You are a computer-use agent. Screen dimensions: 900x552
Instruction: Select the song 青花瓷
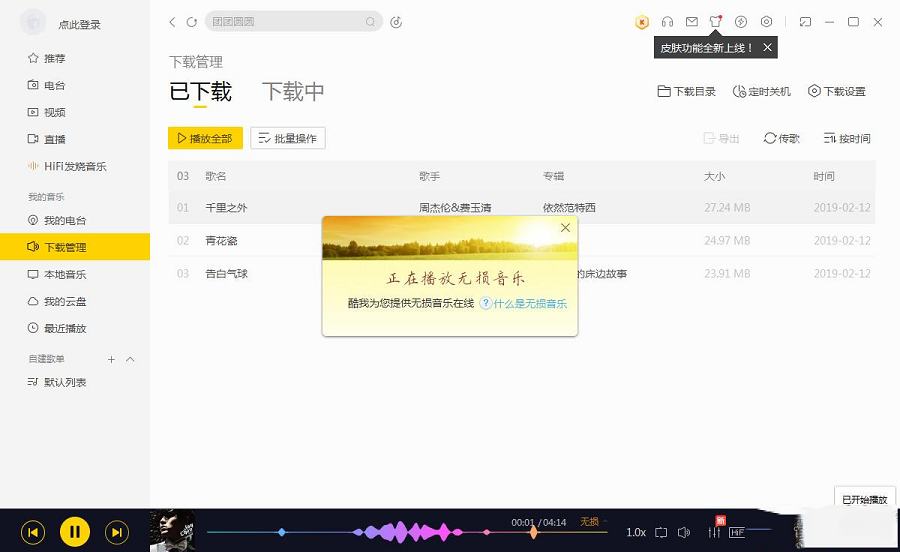coord(221,240)
